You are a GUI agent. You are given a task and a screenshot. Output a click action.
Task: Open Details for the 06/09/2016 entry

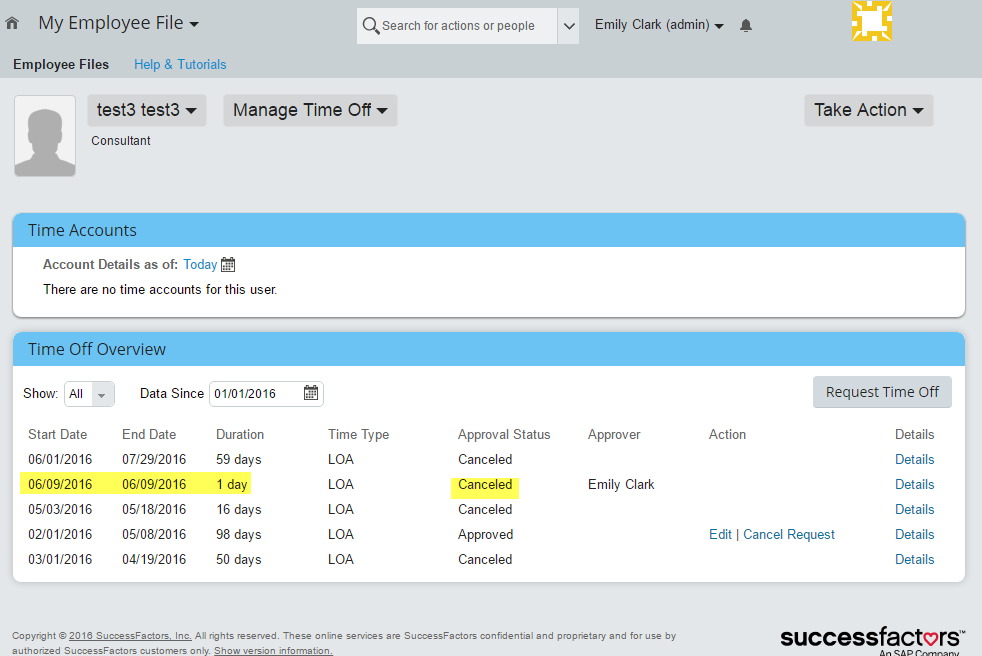pyautogui.click(x=914, y=484)
